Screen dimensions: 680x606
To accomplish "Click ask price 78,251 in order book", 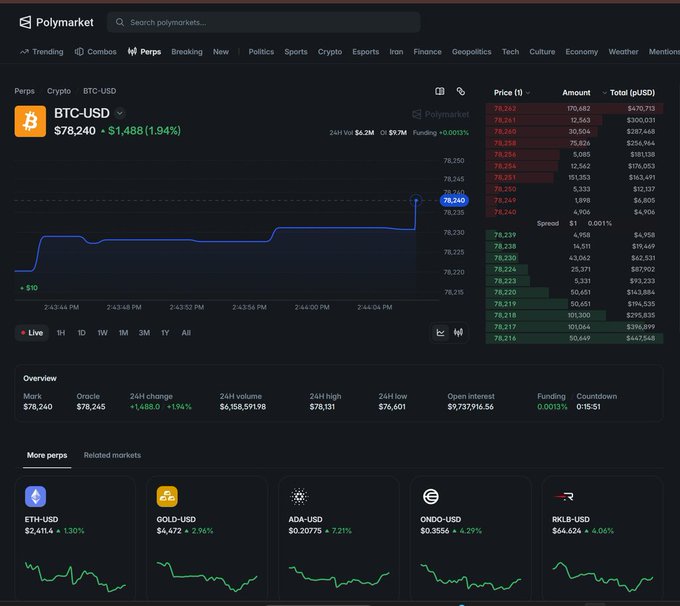I will point(505,177).
